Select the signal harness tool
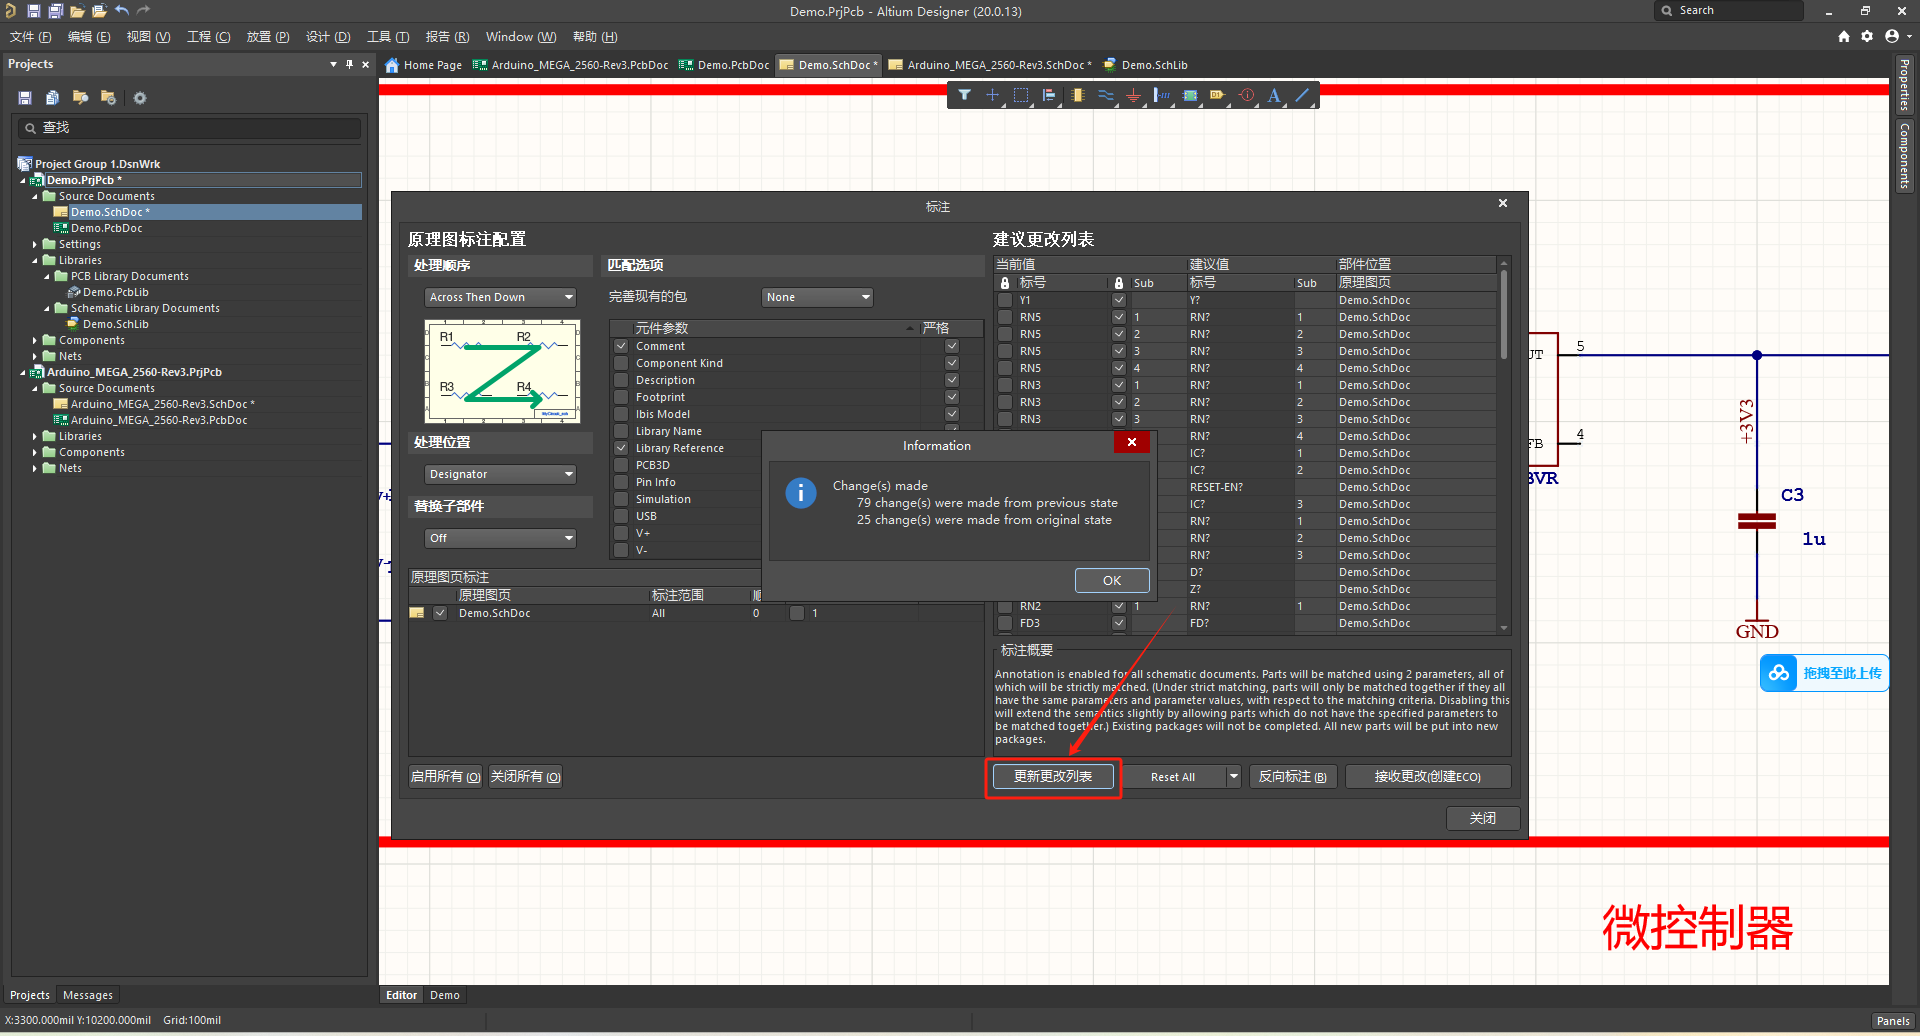Viewport: 1920px width, 1036px height. (x=1162, y=95)
